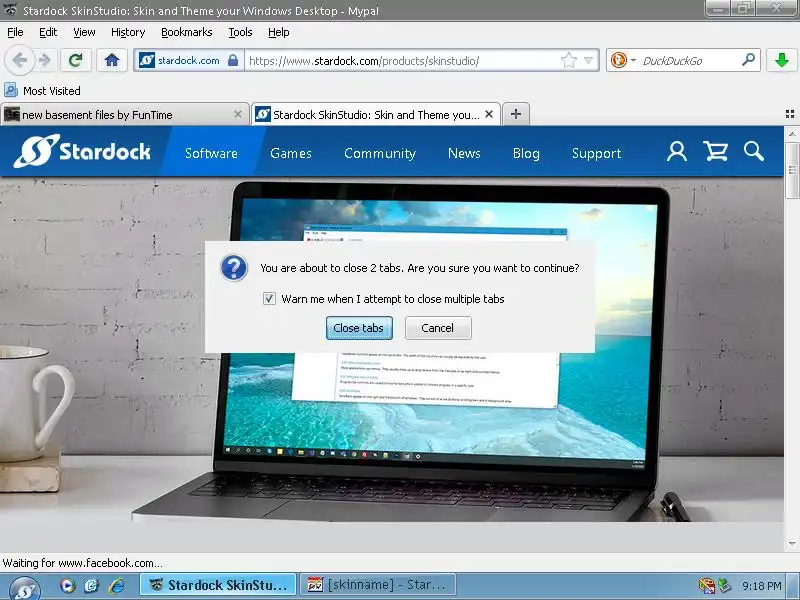The width and height of the screenshot is (800, 600).
Task: Open the Edit menu
Action: 48,32
